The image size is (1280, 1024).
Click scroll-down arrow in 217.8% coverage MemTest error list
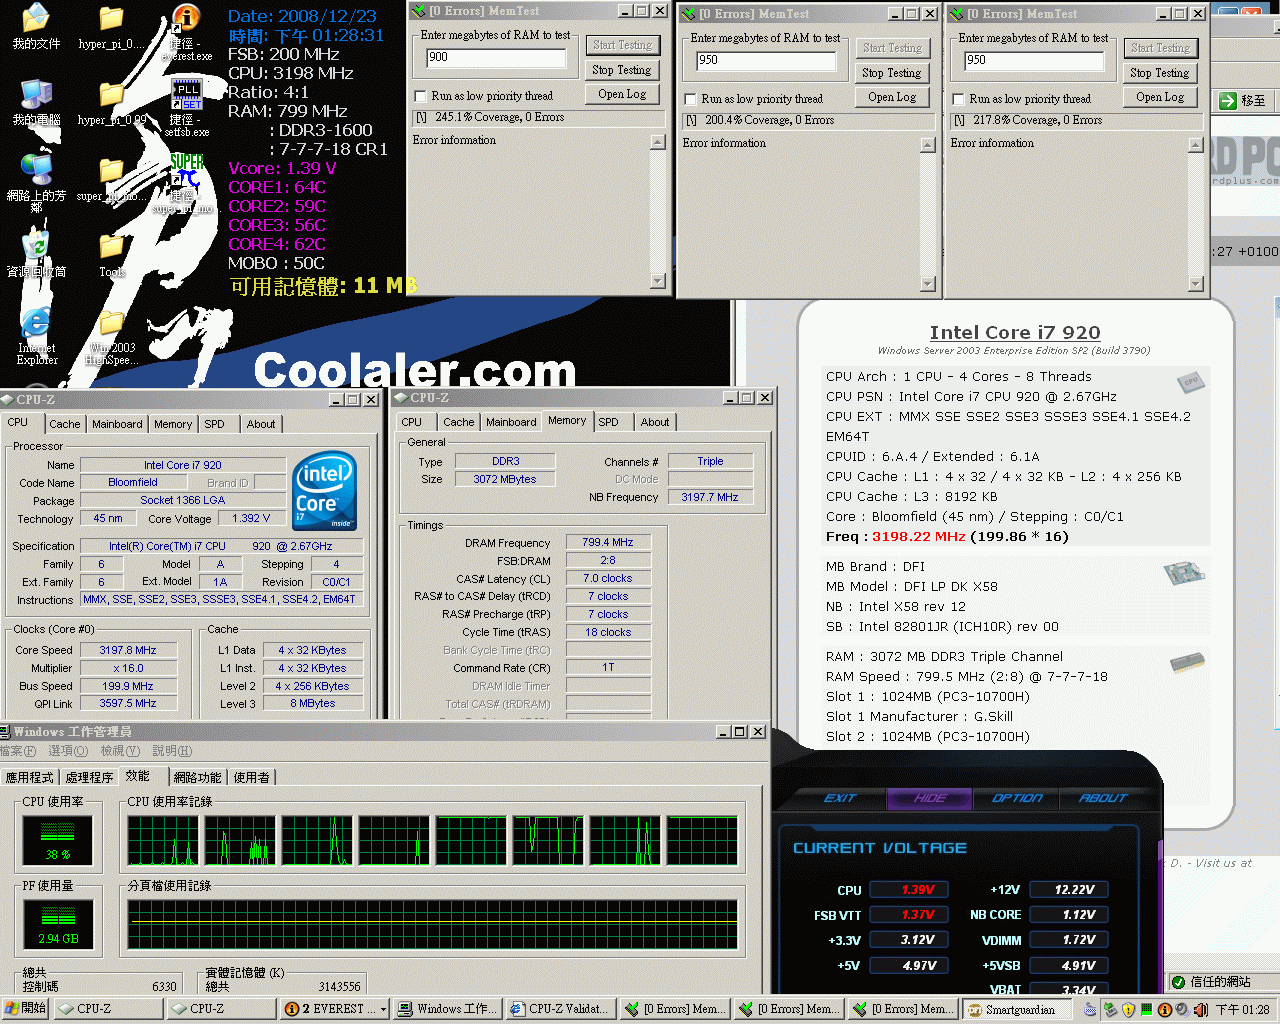pos(1195,284)
